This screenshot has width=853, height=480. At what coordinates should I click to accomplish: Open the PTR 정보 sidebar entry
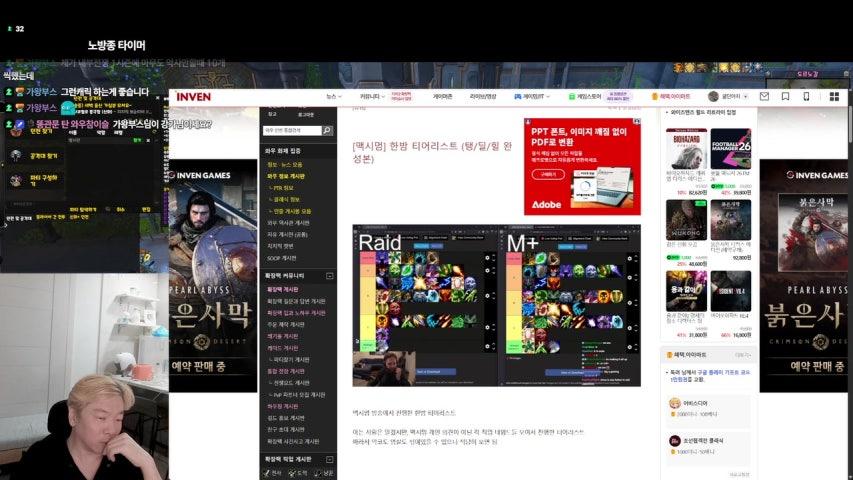282,188
